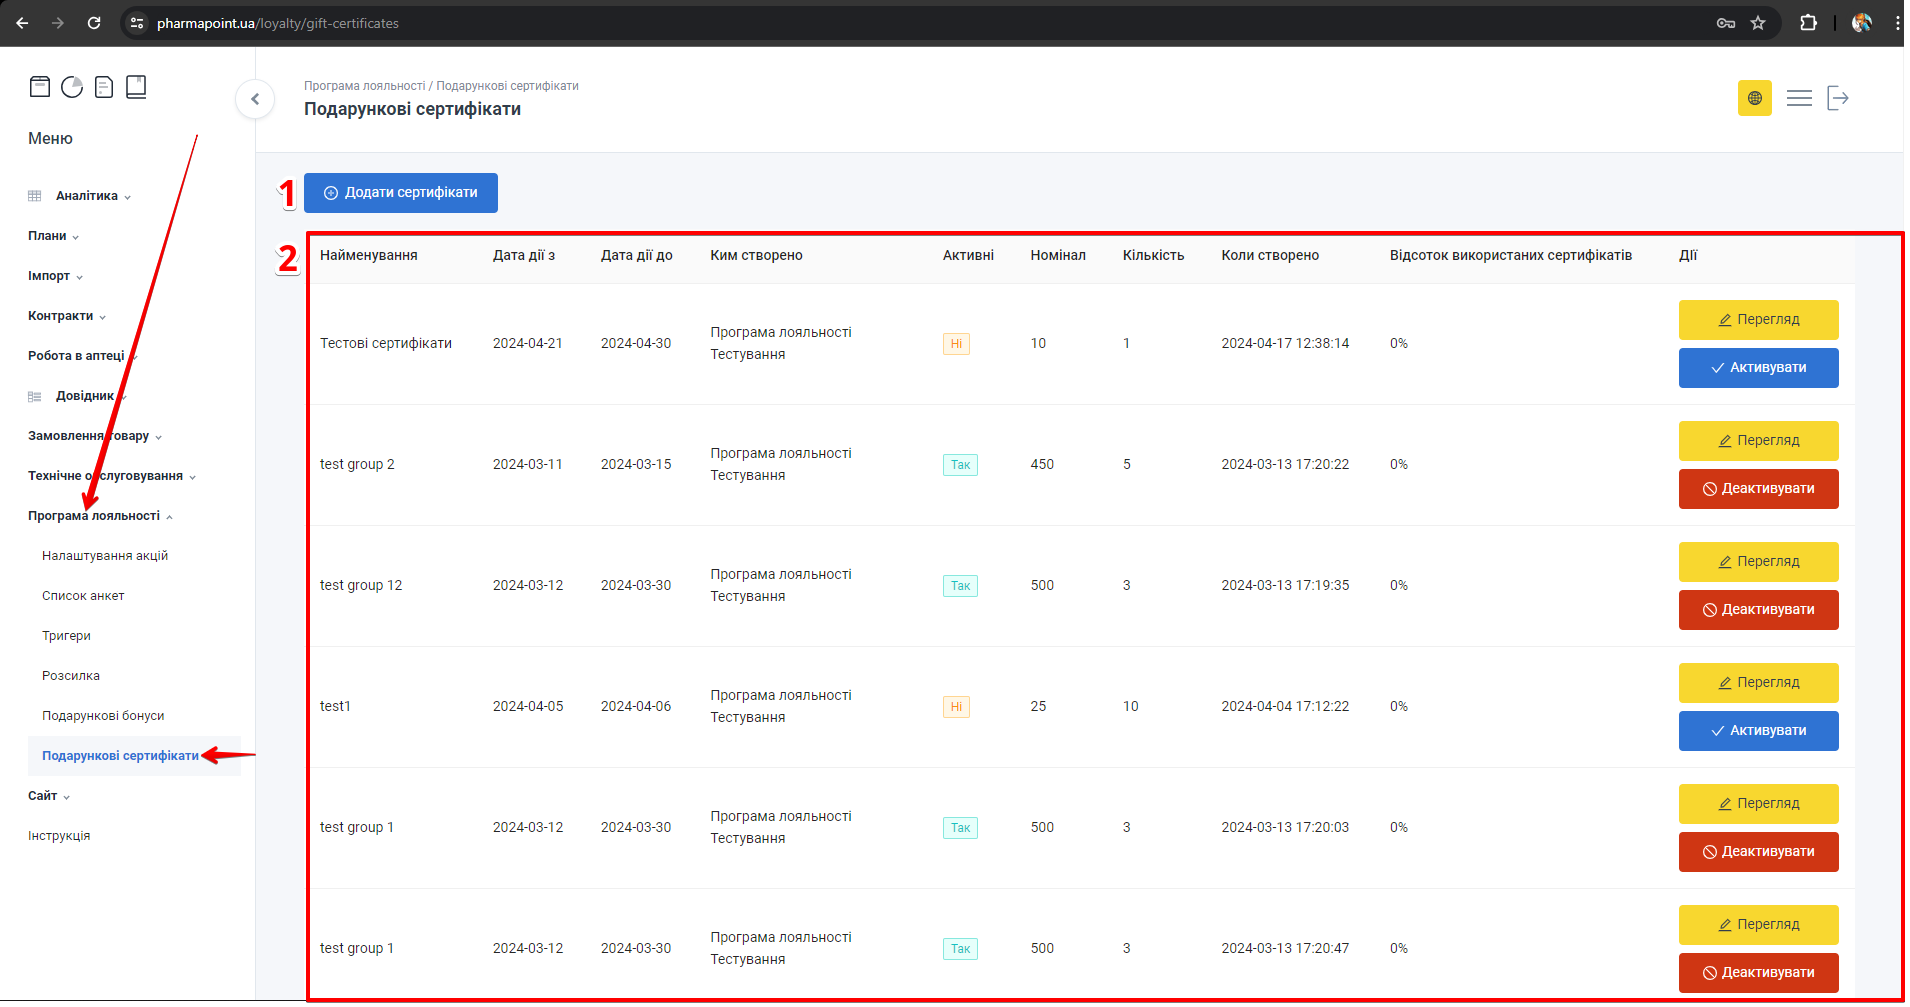The image size is (1910, 1007).
Task: Click the logout icon in the header
Action: pos(1838,98)
